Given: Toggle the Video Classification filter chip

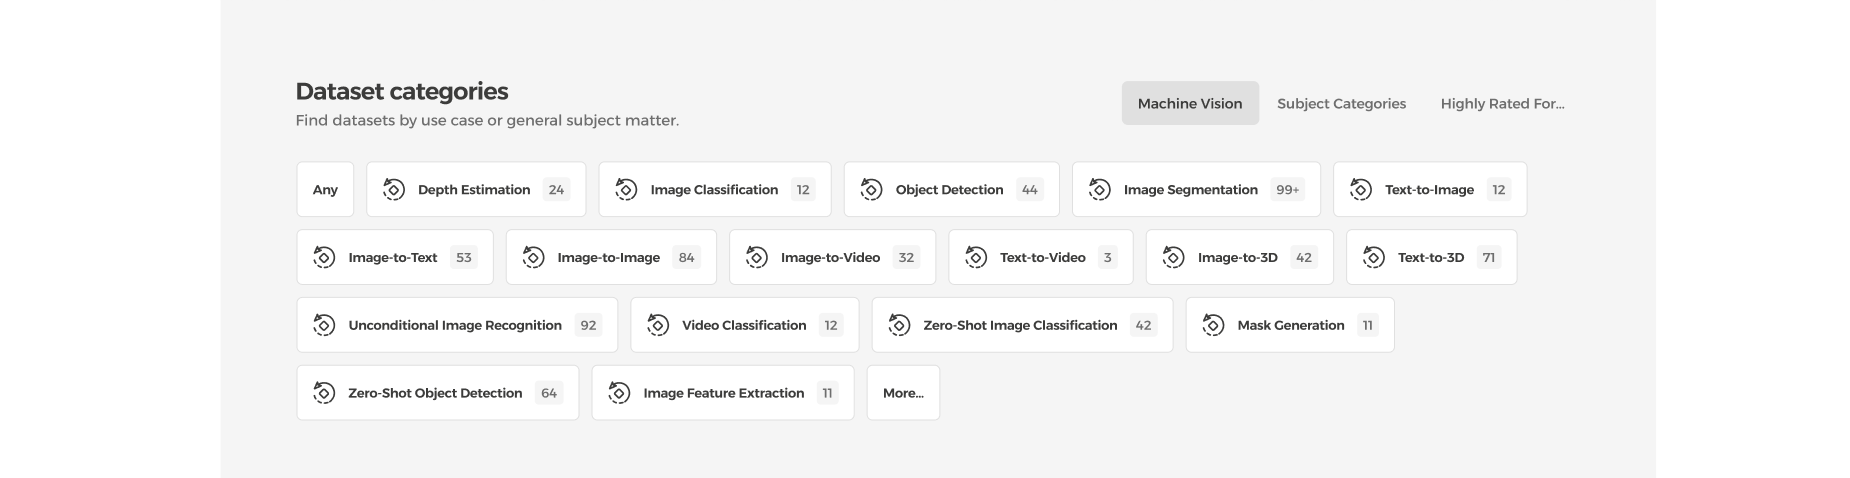Looking at the screenshot, I should point(744,325).
